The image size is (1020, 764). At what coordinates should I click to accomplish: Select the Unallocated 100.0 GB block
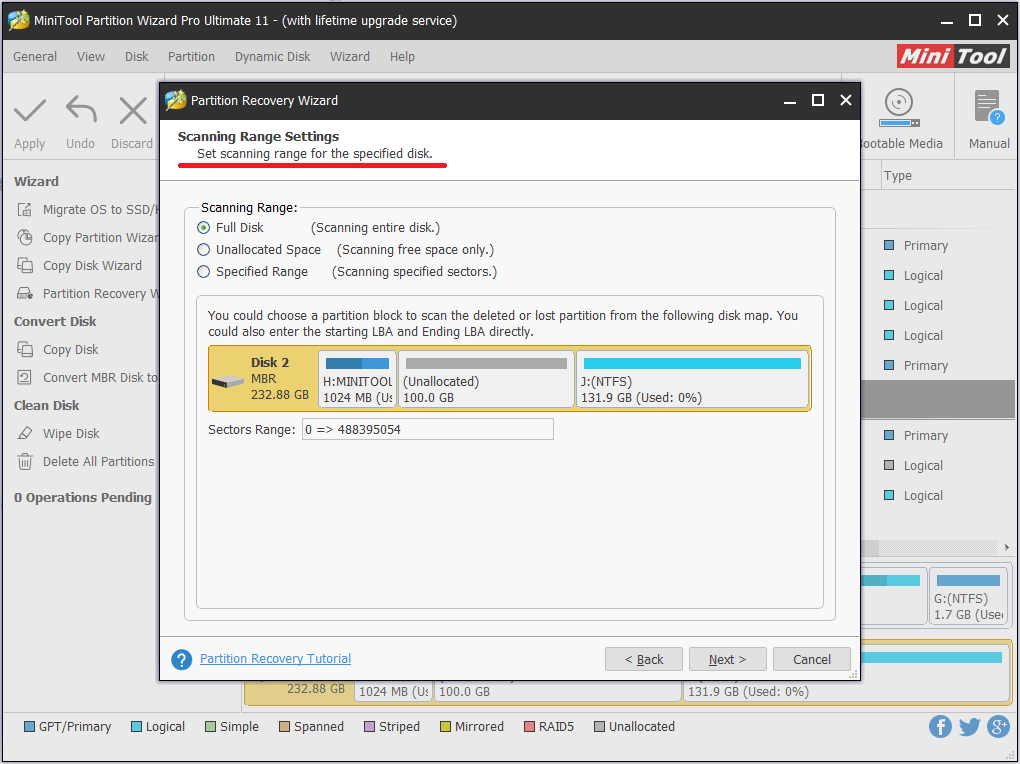[486, 379]
